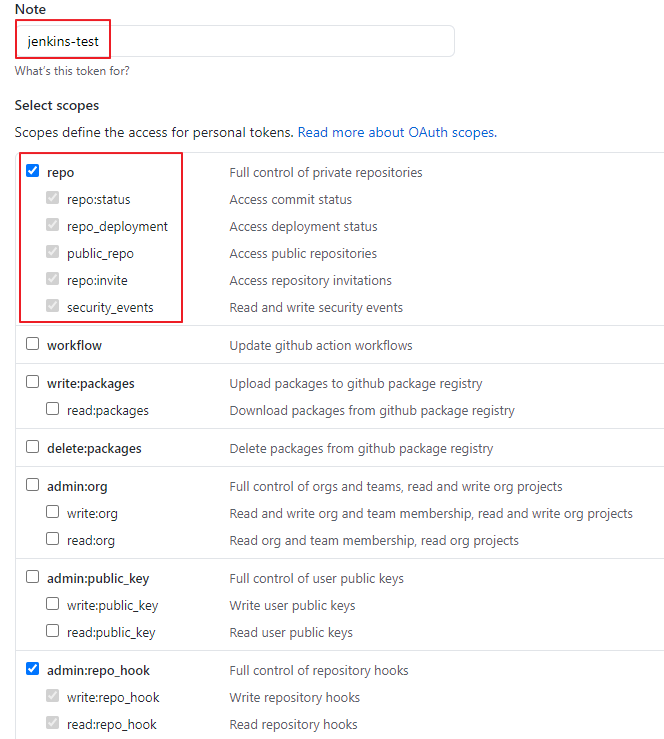Click the 'What's this token for?' hint
The image size is (664, 739).
[x=72, y=71]
